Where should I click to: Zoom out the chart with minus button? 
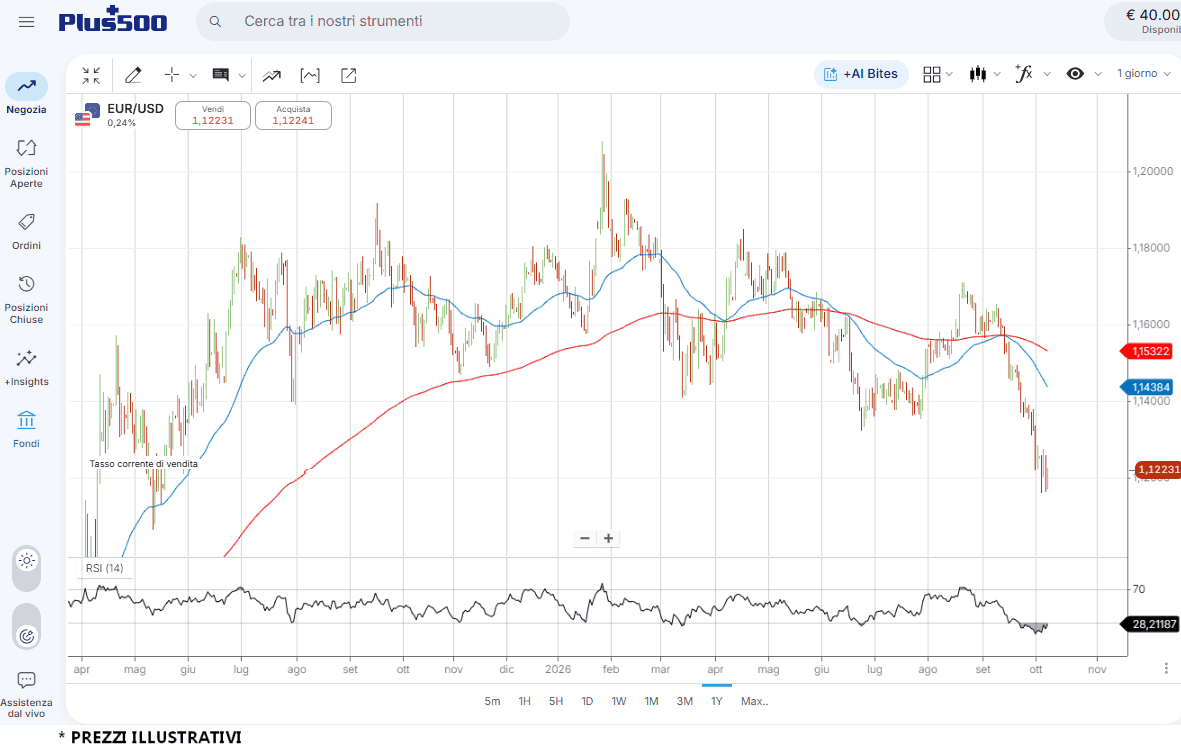[584, 538]
